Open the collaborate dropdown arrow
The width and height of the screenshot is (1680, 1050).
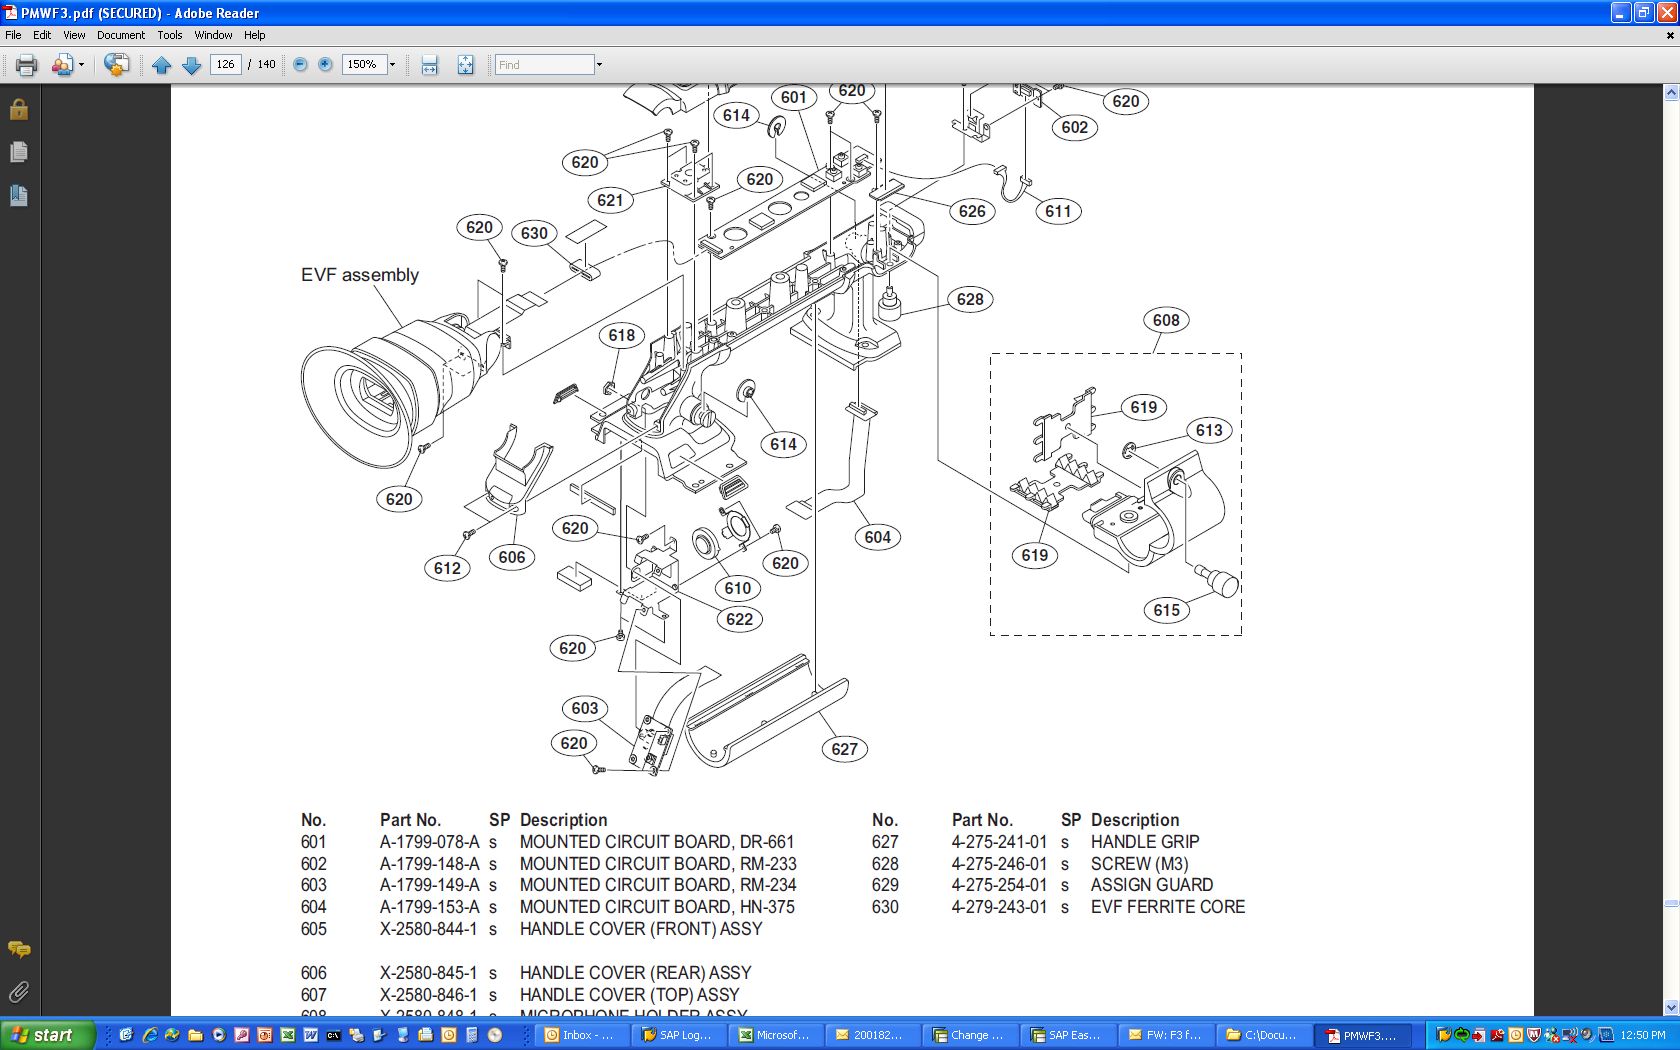pos(82,65)
